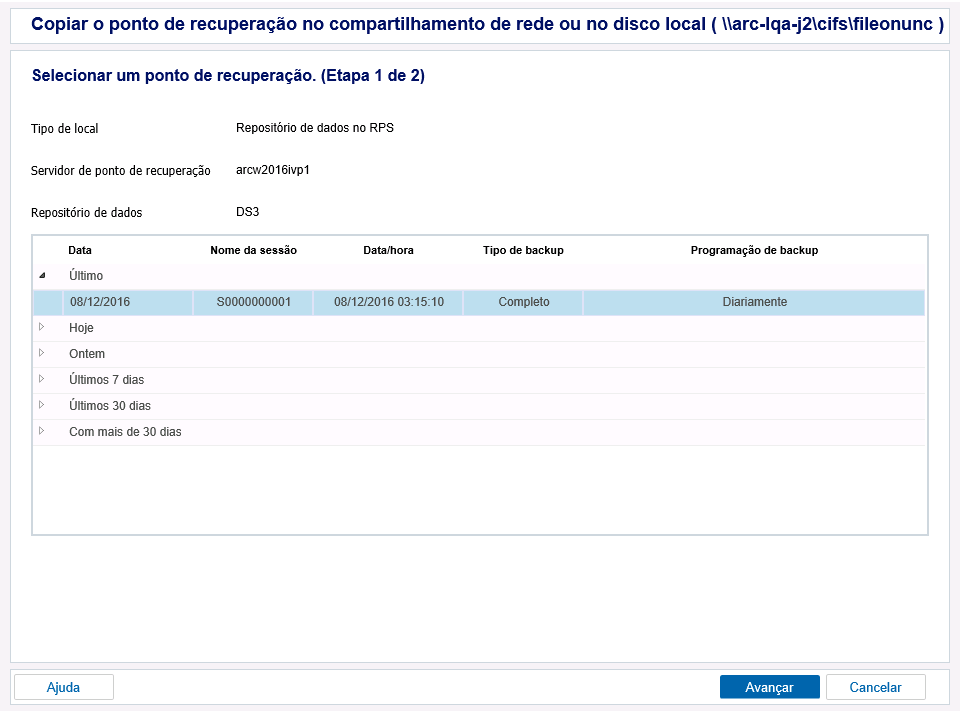Screen dimensions: 960x712
Task: Expand the Ontem group arrow
Action: [x=42, y=353]
